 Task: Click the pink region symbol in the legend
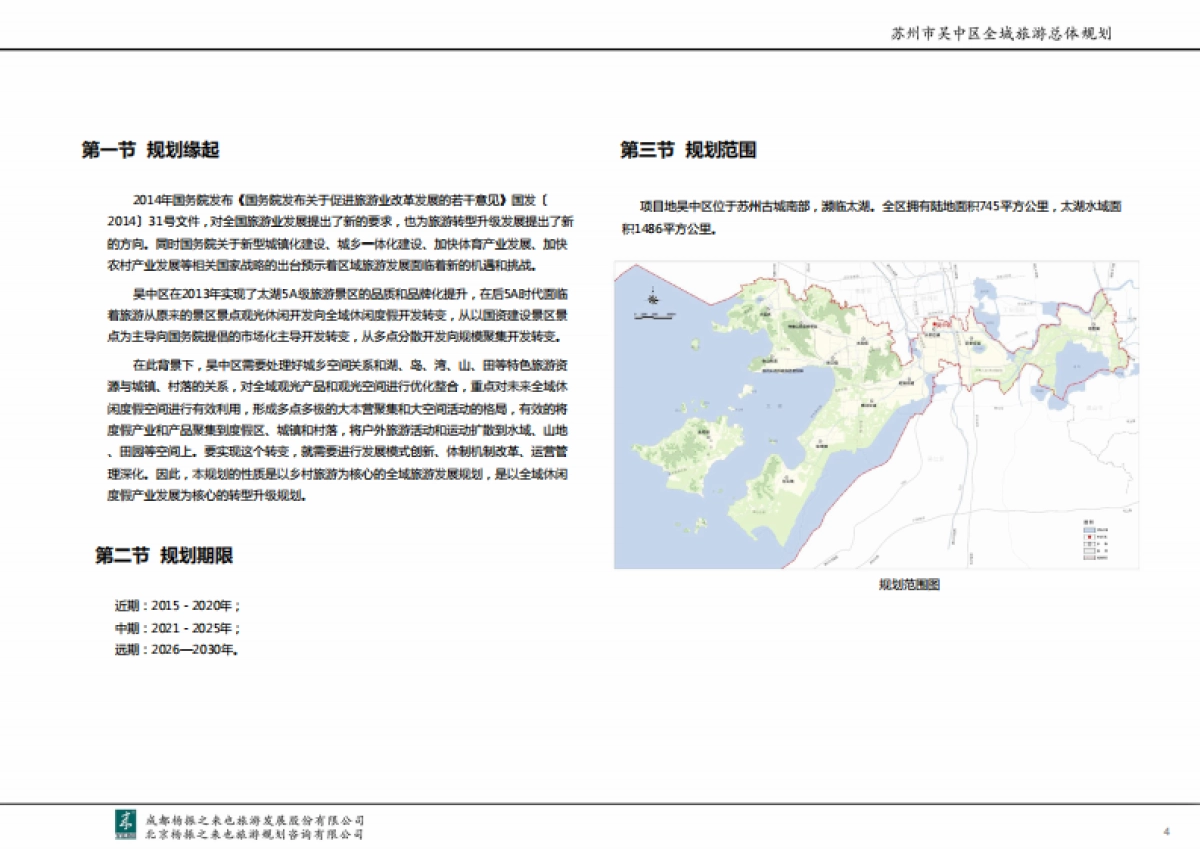coord(1089,557)
